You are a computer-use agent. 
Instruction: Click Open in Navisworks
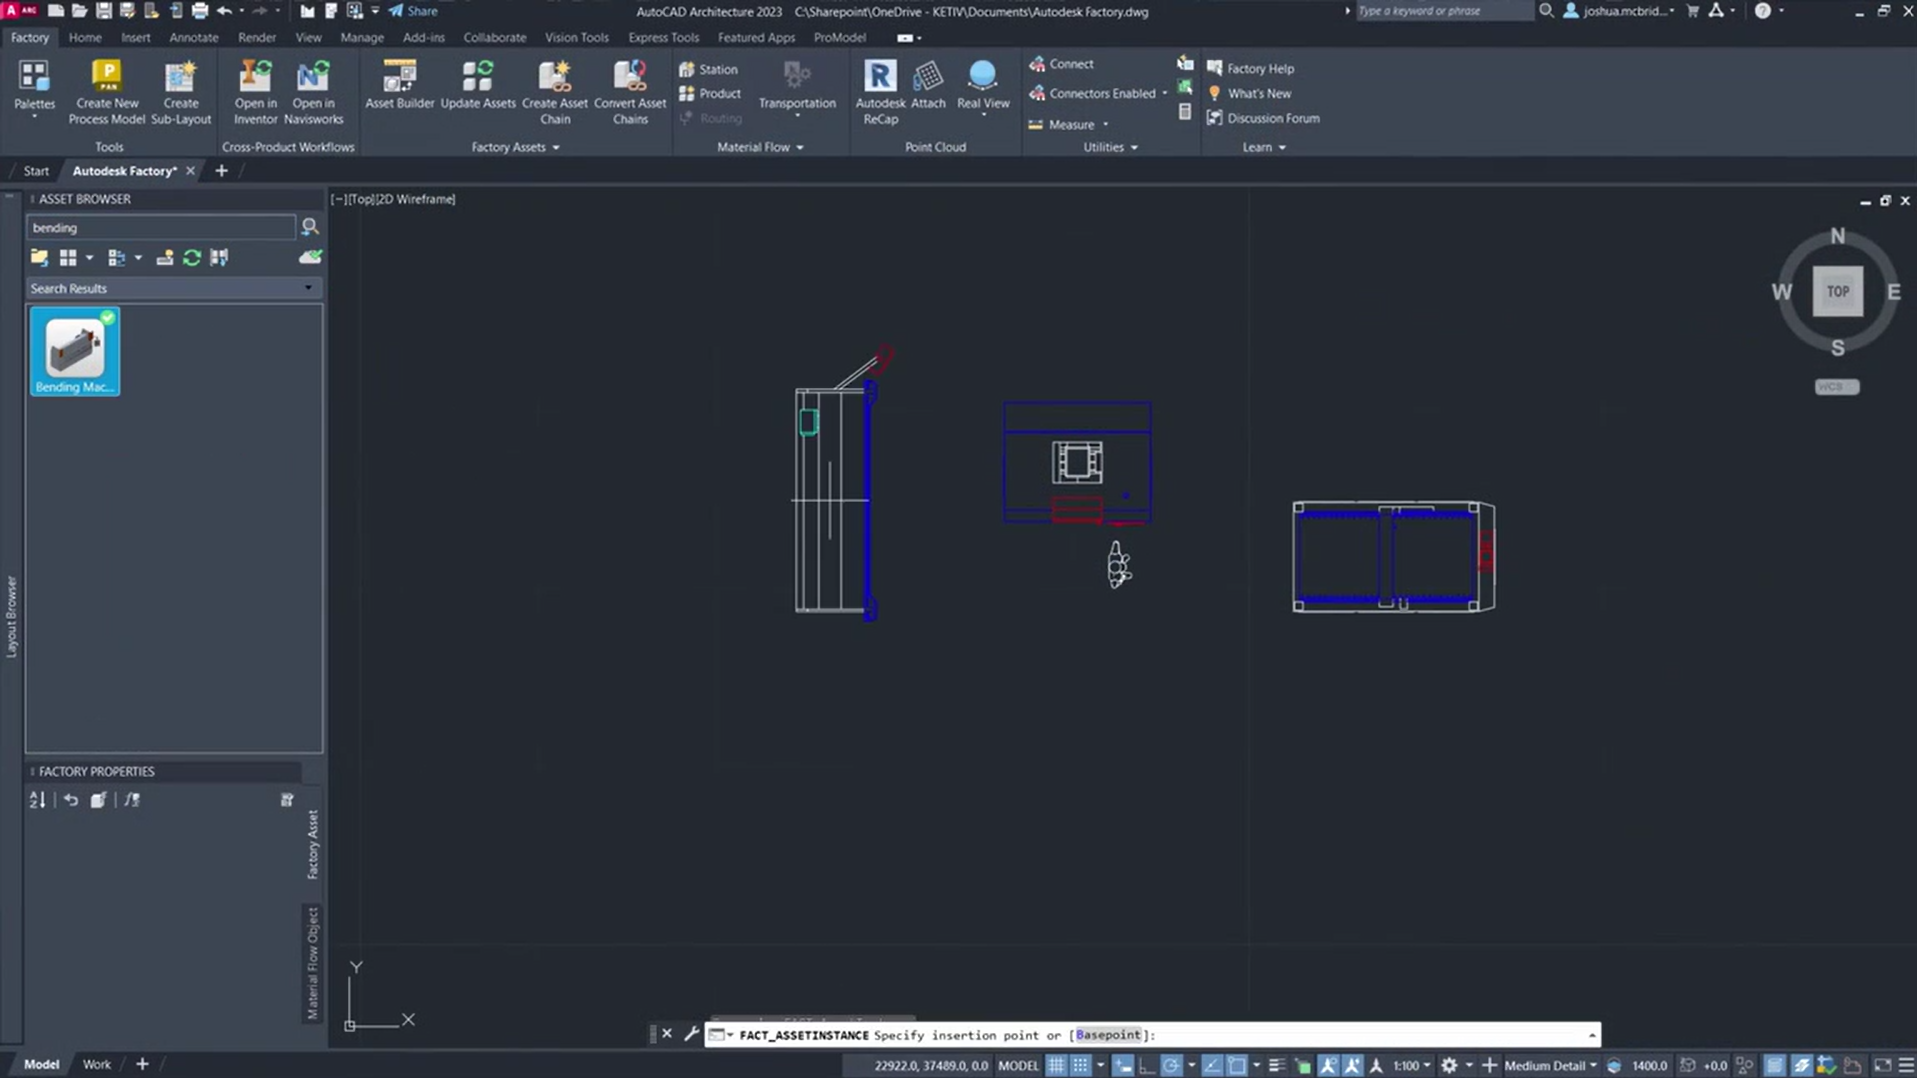(x=313, y=92)
